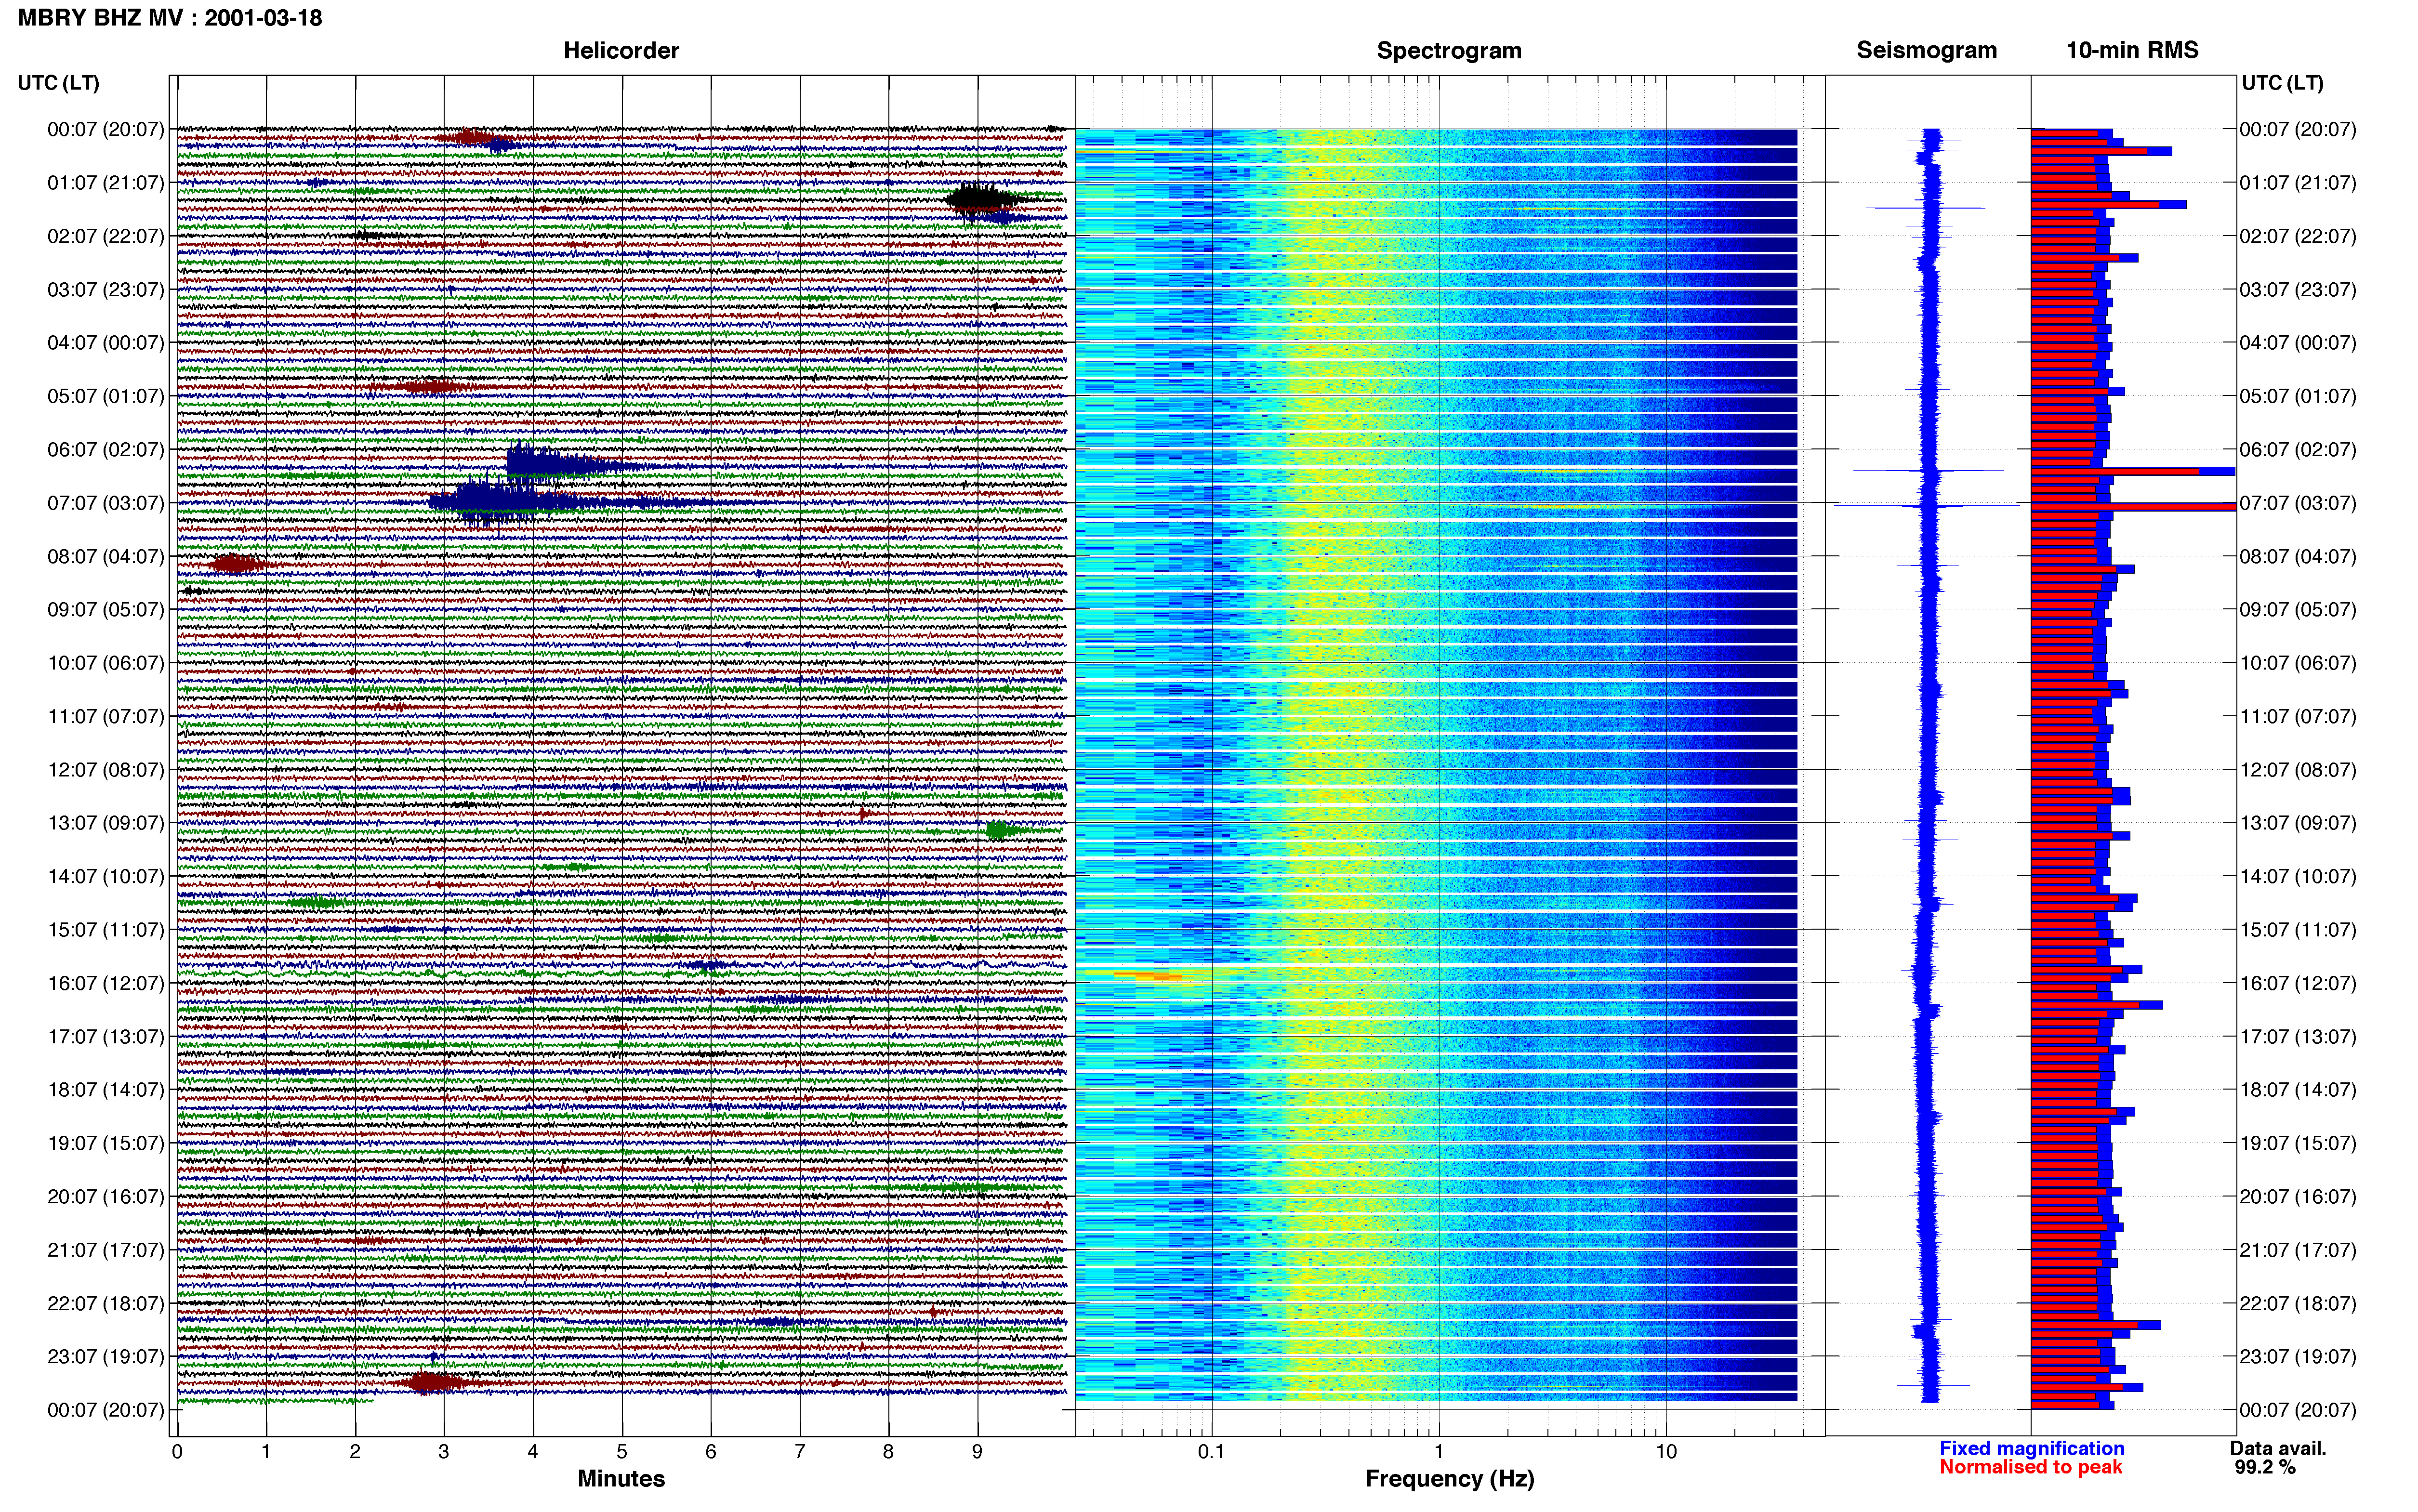Click the plot title 'MBRY BHZ MV : 2001-03-18'
2418x1512 pixels.
click(x=170, y=18)
